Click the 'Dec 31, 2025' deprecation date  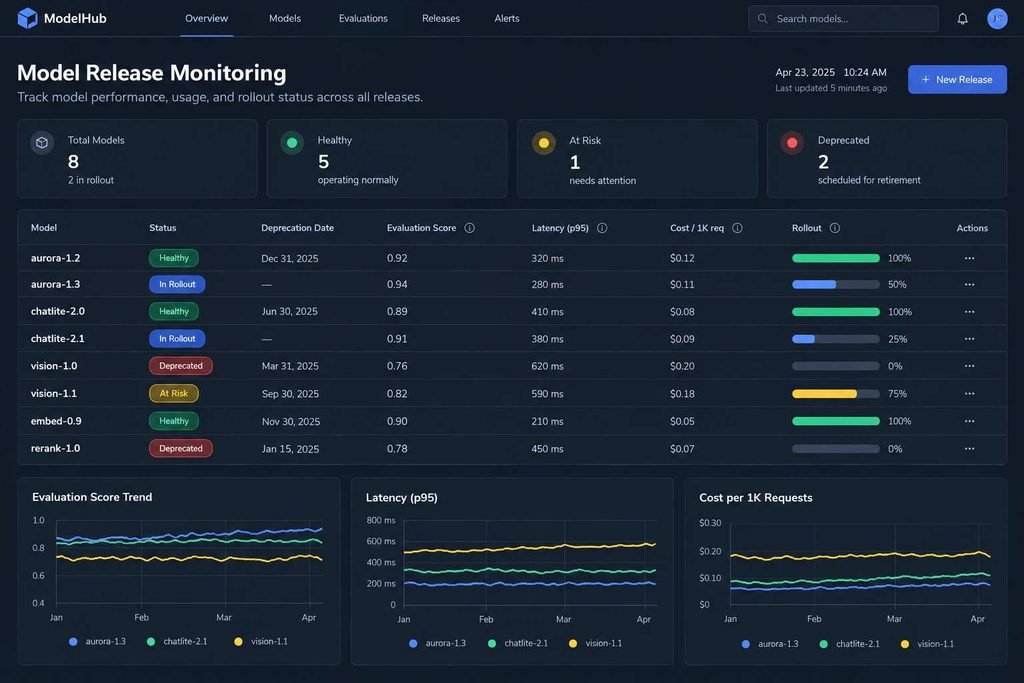[289, 258]
